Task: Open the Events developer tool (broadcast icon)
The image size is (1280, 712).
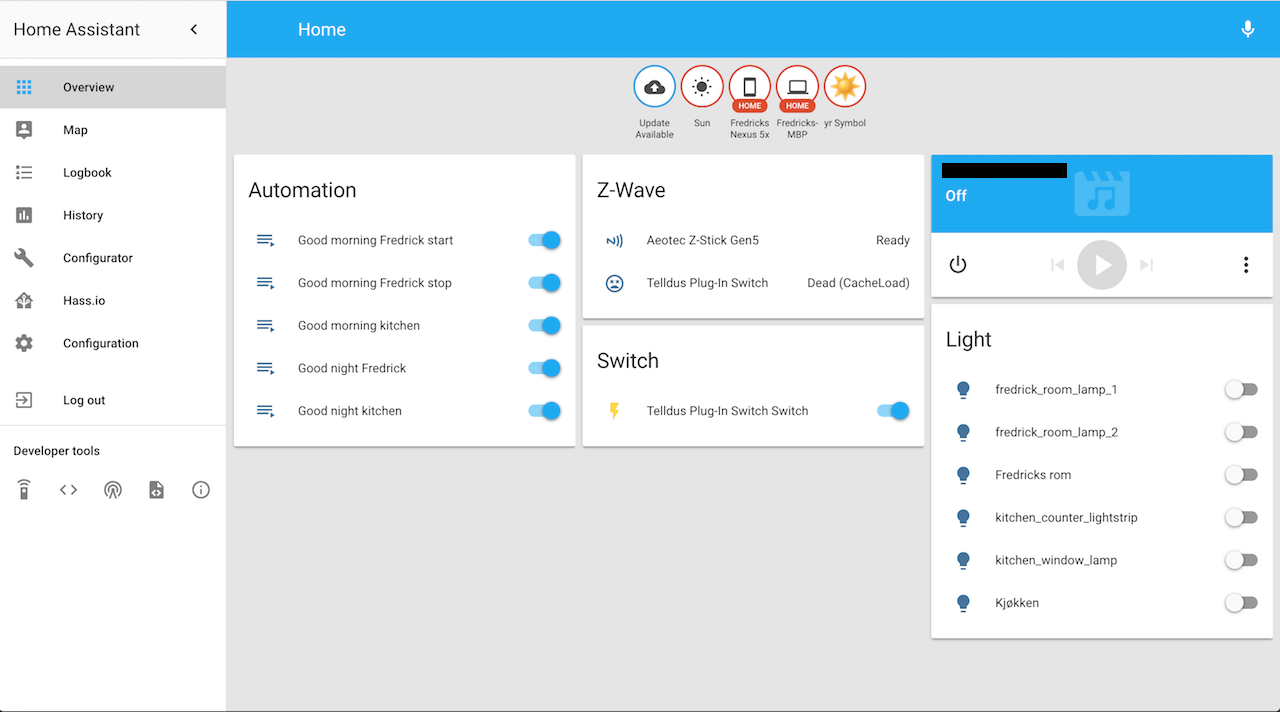Action: click(x=113, y=490)
